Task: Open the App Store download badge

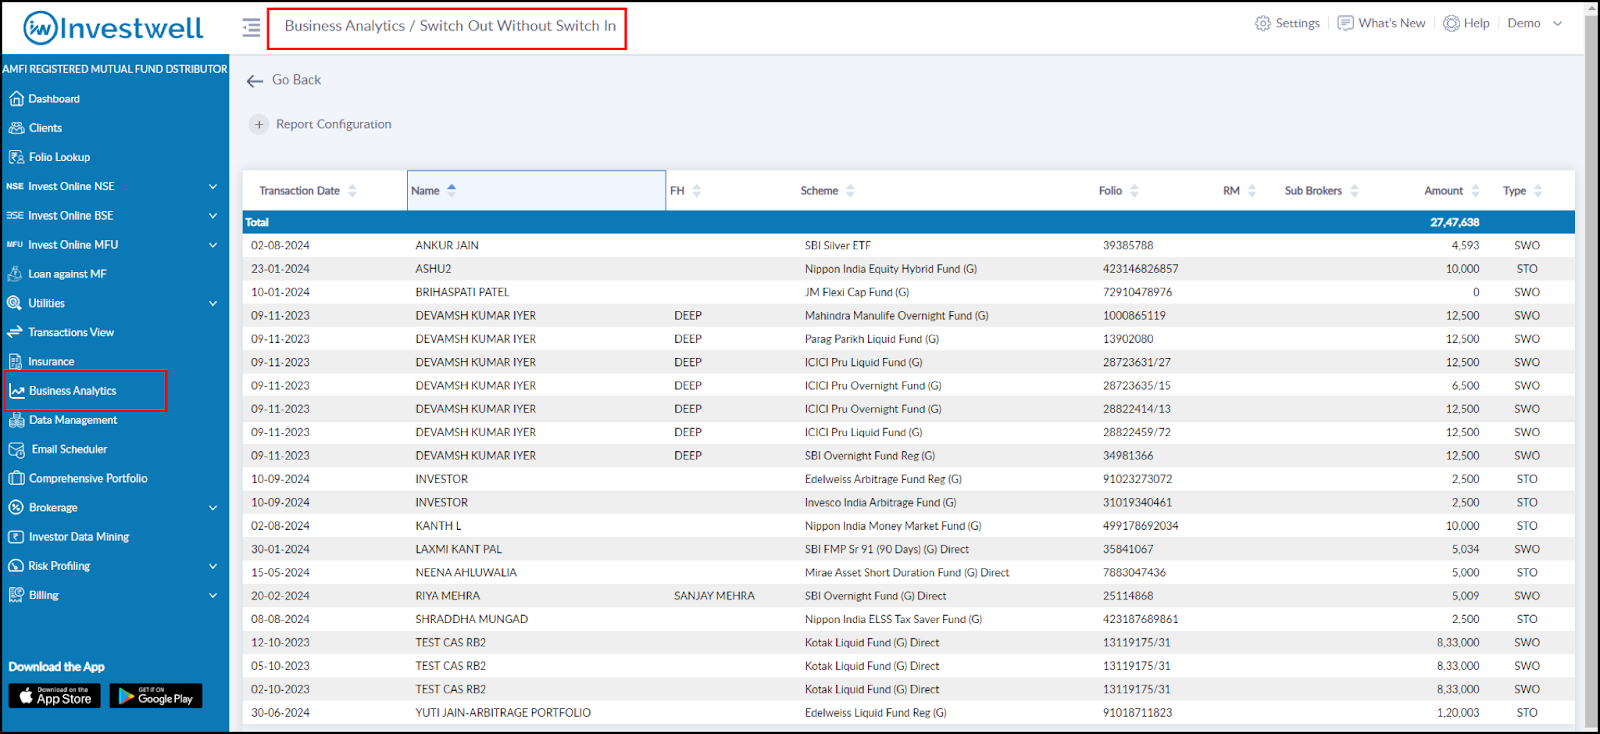Action: coord(55,696)
